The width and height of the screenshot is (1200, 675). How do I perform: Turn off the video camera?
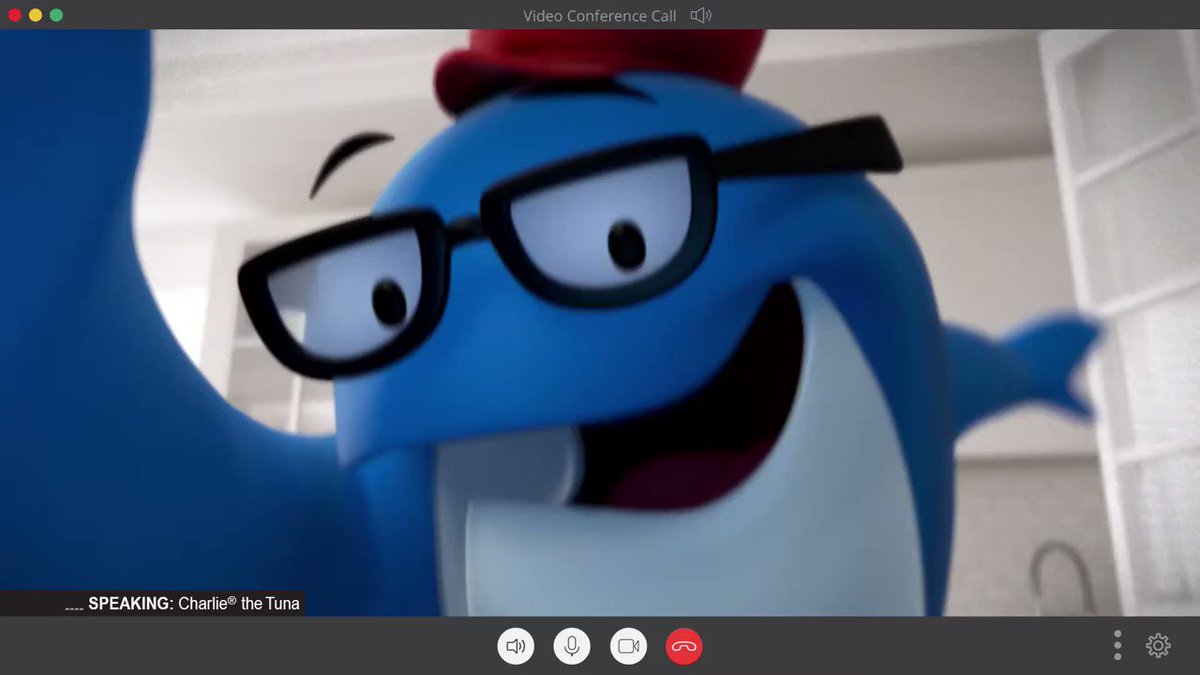(628, 646)
